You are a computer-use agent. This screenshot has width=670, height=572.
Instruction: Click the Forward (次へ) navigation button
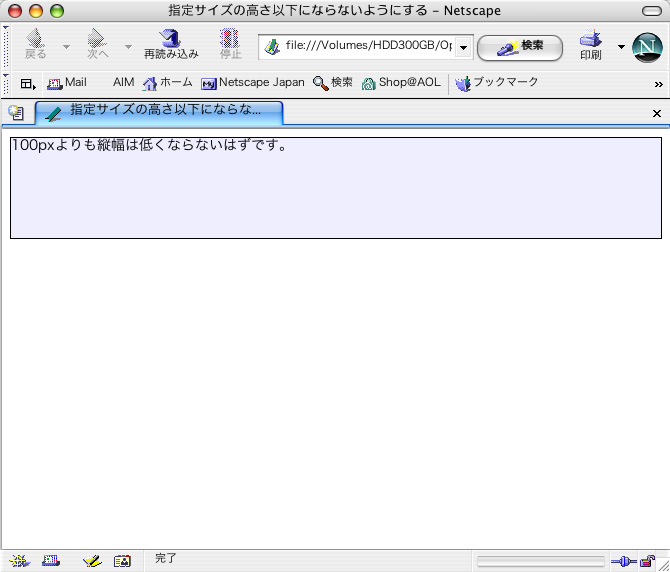click(97, 44)
